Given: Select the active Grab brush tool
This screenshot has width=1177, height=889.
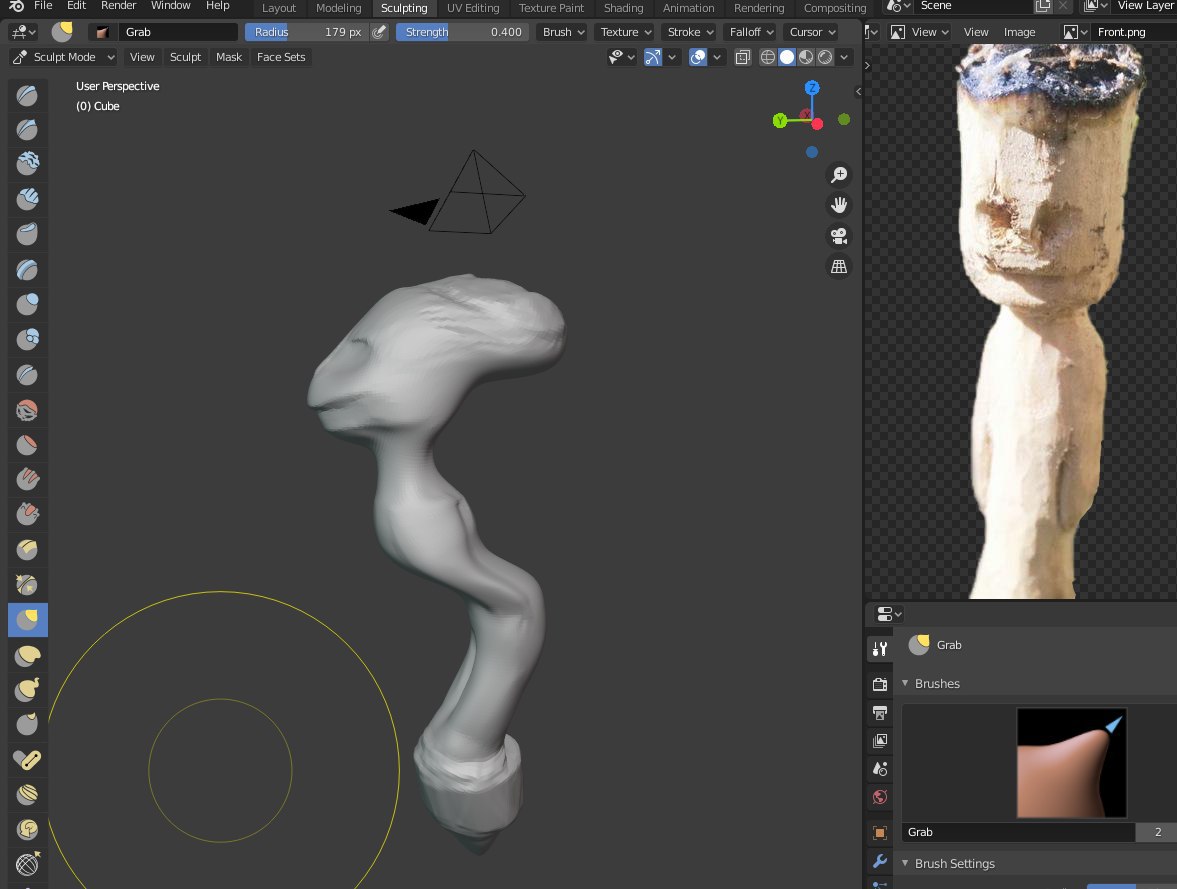Looking at the screenshot, I should (x=28, y=619).
